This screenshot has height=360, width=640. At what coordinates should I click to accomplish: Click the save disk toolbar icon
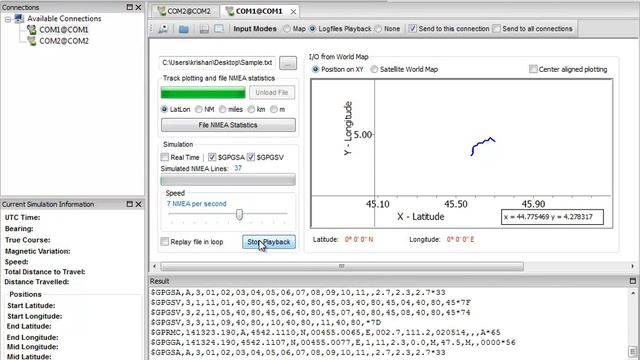tap(204, 29)
